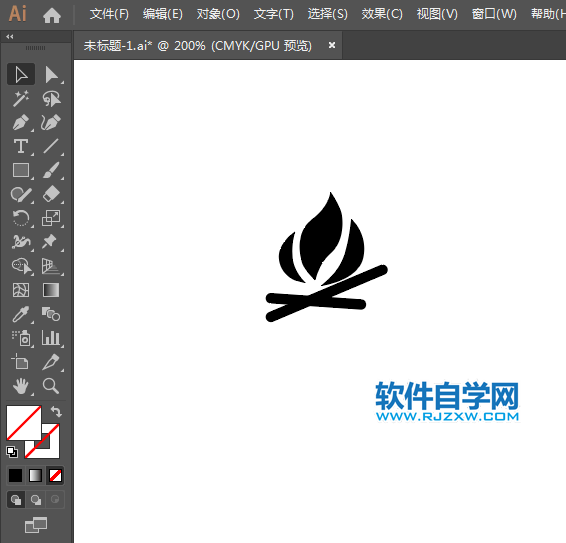Open the 文件(F) menu
566x543 pixels.
[x=109, y=14]
